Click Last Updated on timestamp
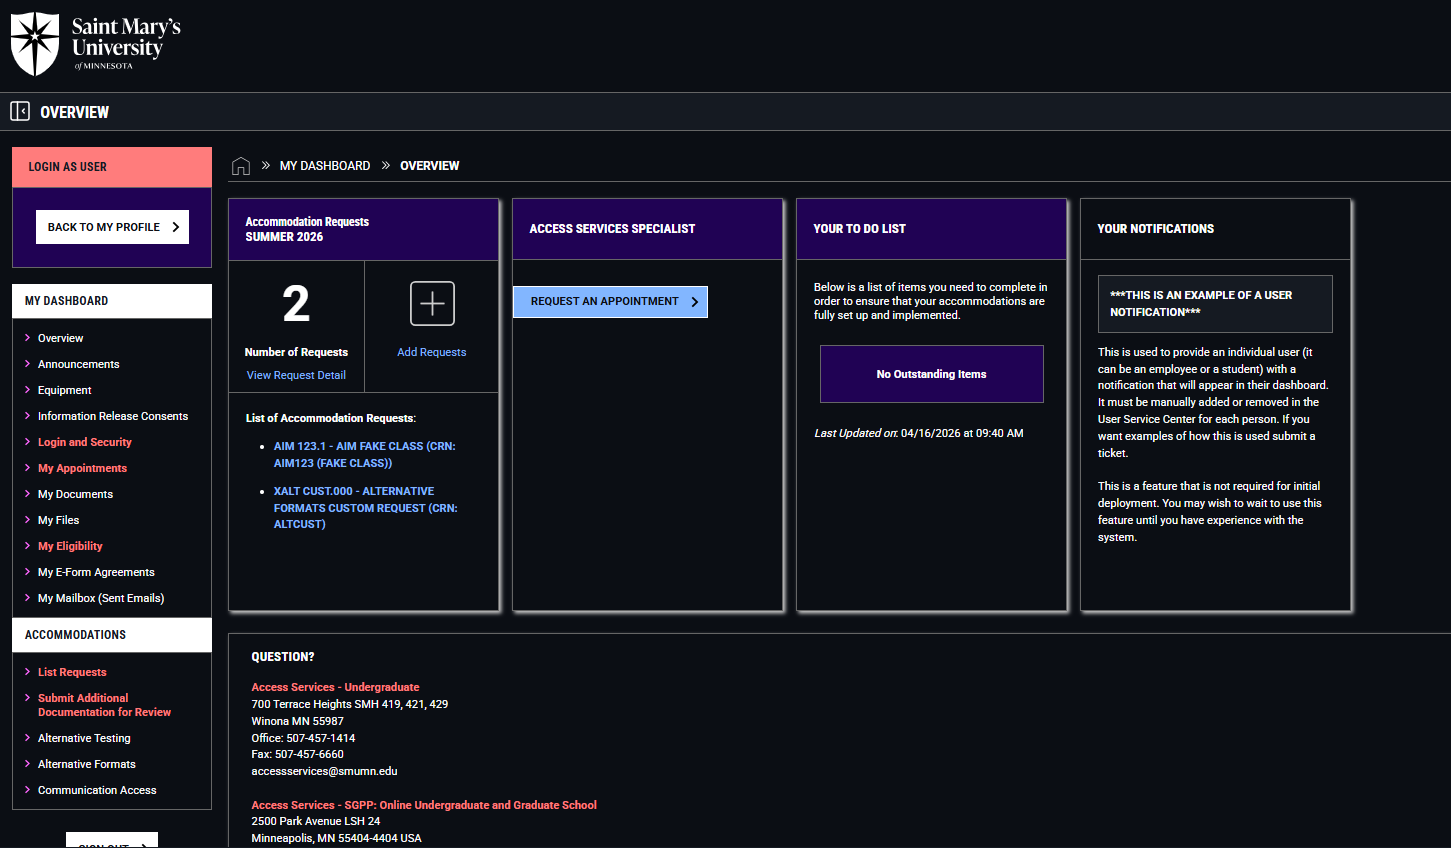 click(x=919, y=433)
